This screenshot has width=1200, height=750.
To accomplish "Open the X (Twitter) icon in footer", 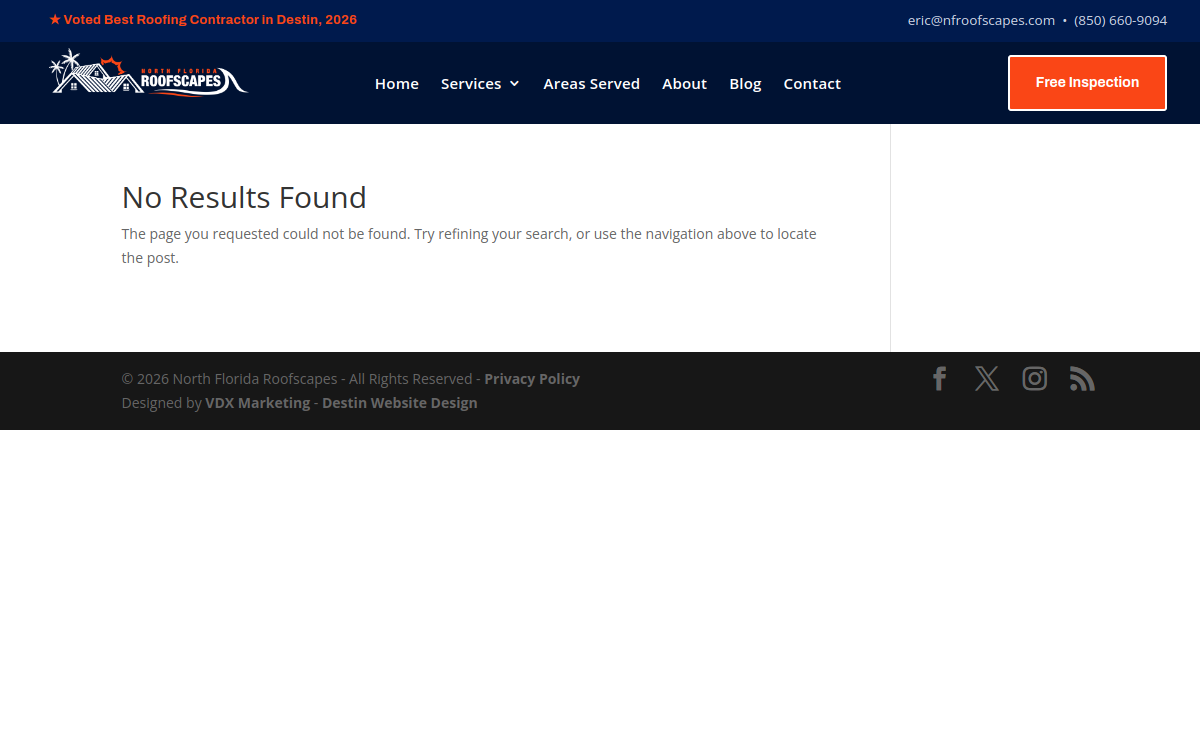I will coord(987,379).
